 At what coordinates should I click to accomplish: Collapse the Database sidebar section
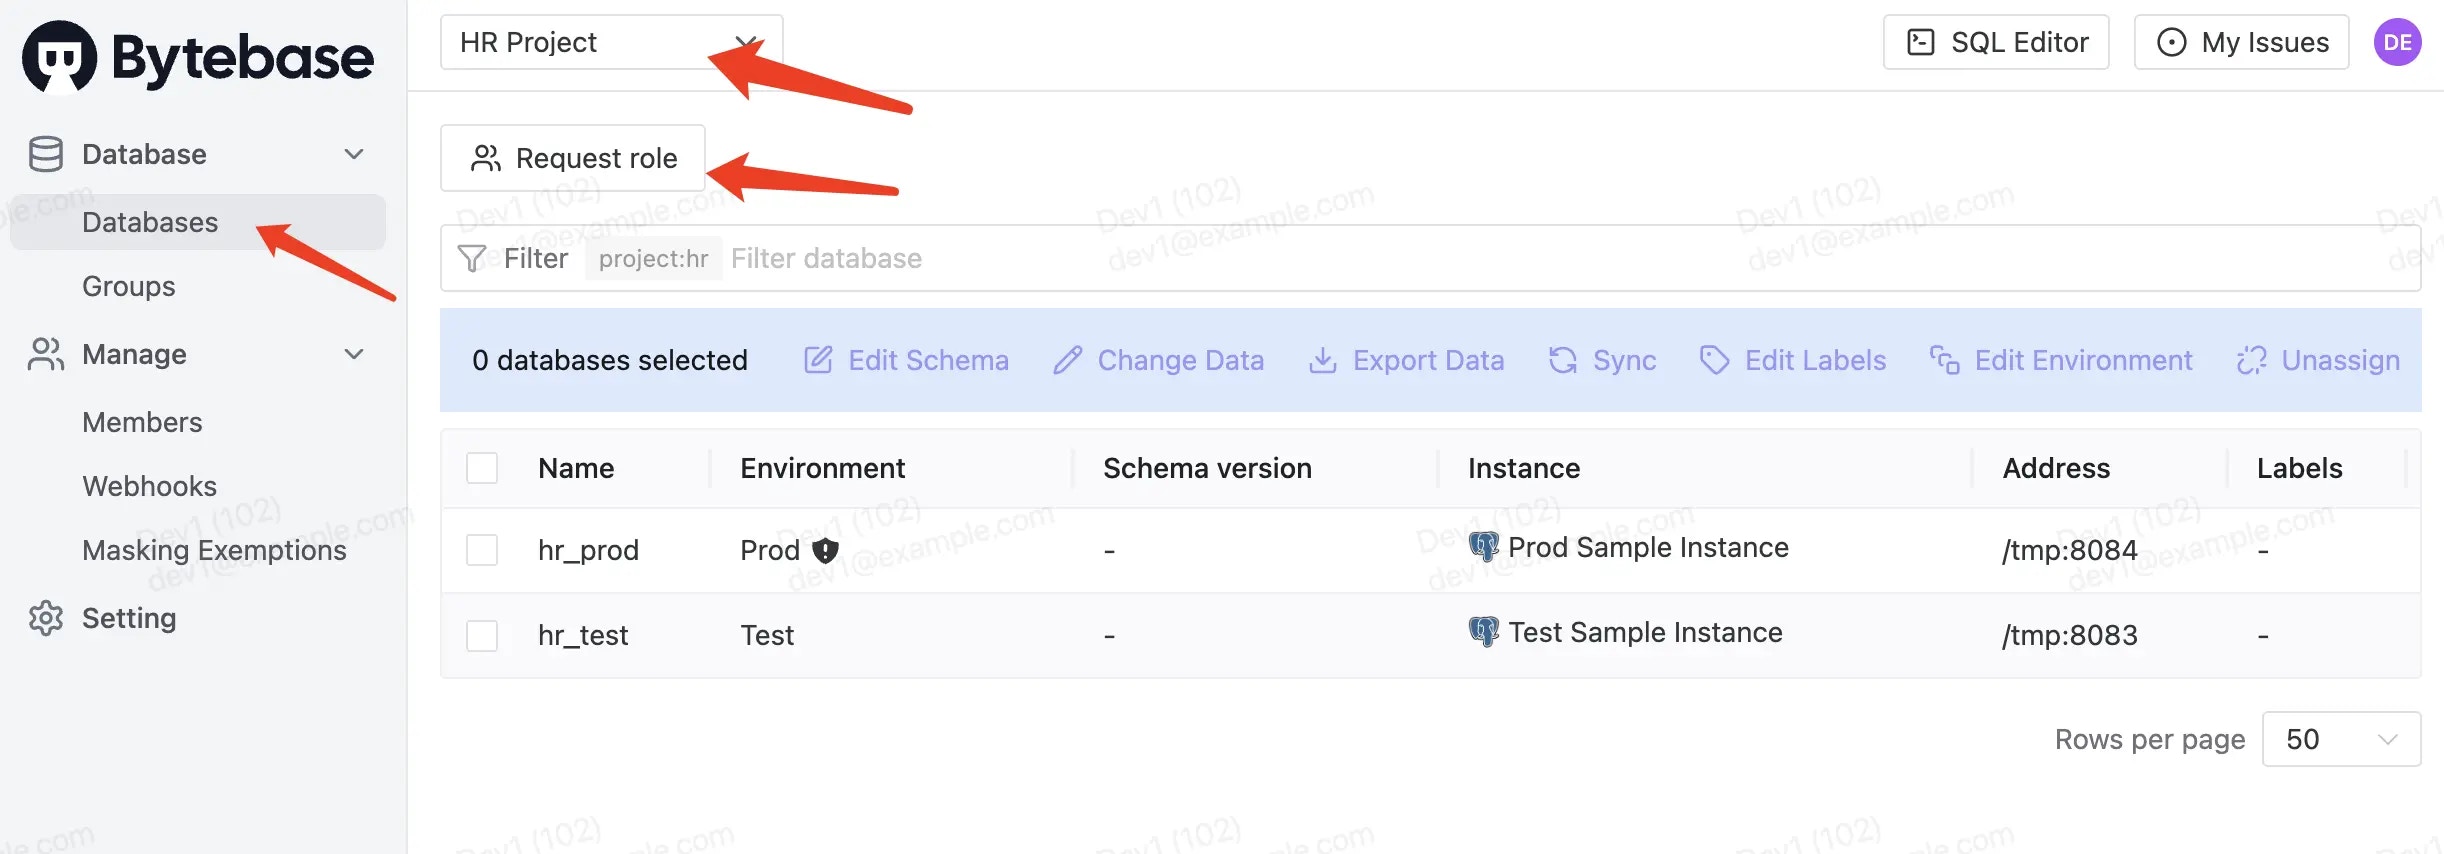(x=353, y=153)
